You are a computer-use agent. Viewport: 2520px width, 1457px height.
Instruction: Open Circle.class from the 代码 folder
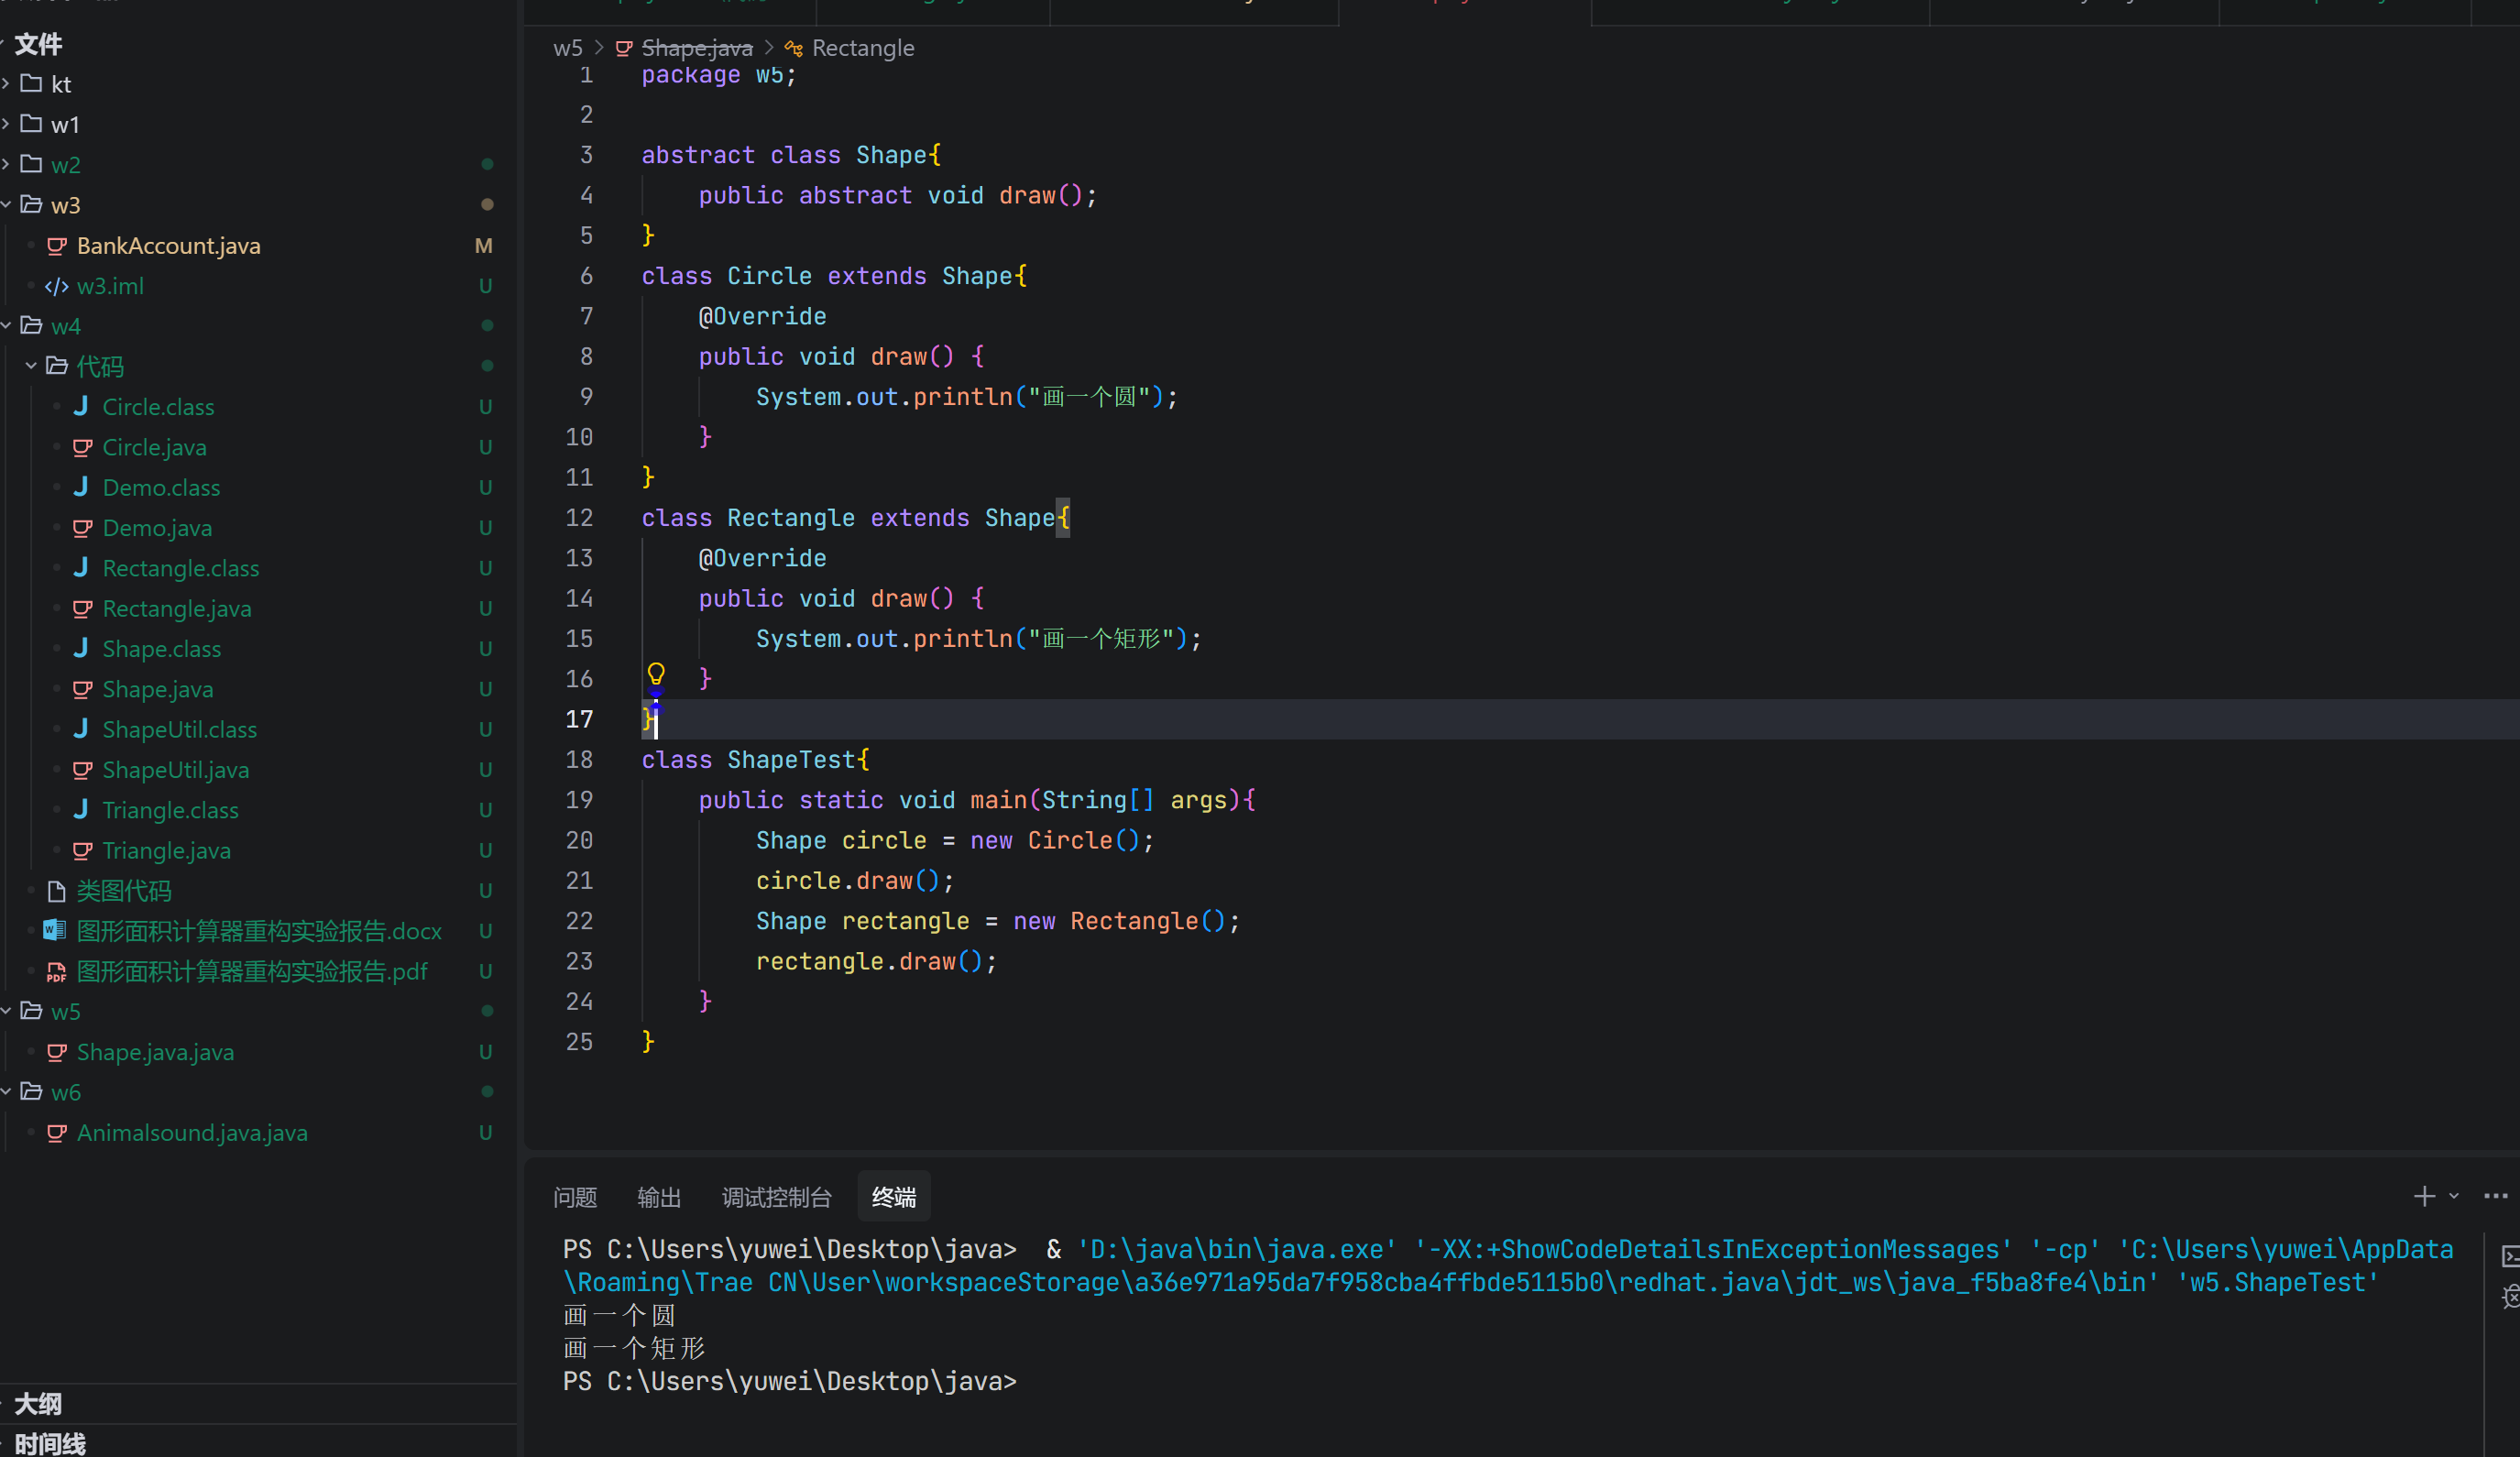158,407
